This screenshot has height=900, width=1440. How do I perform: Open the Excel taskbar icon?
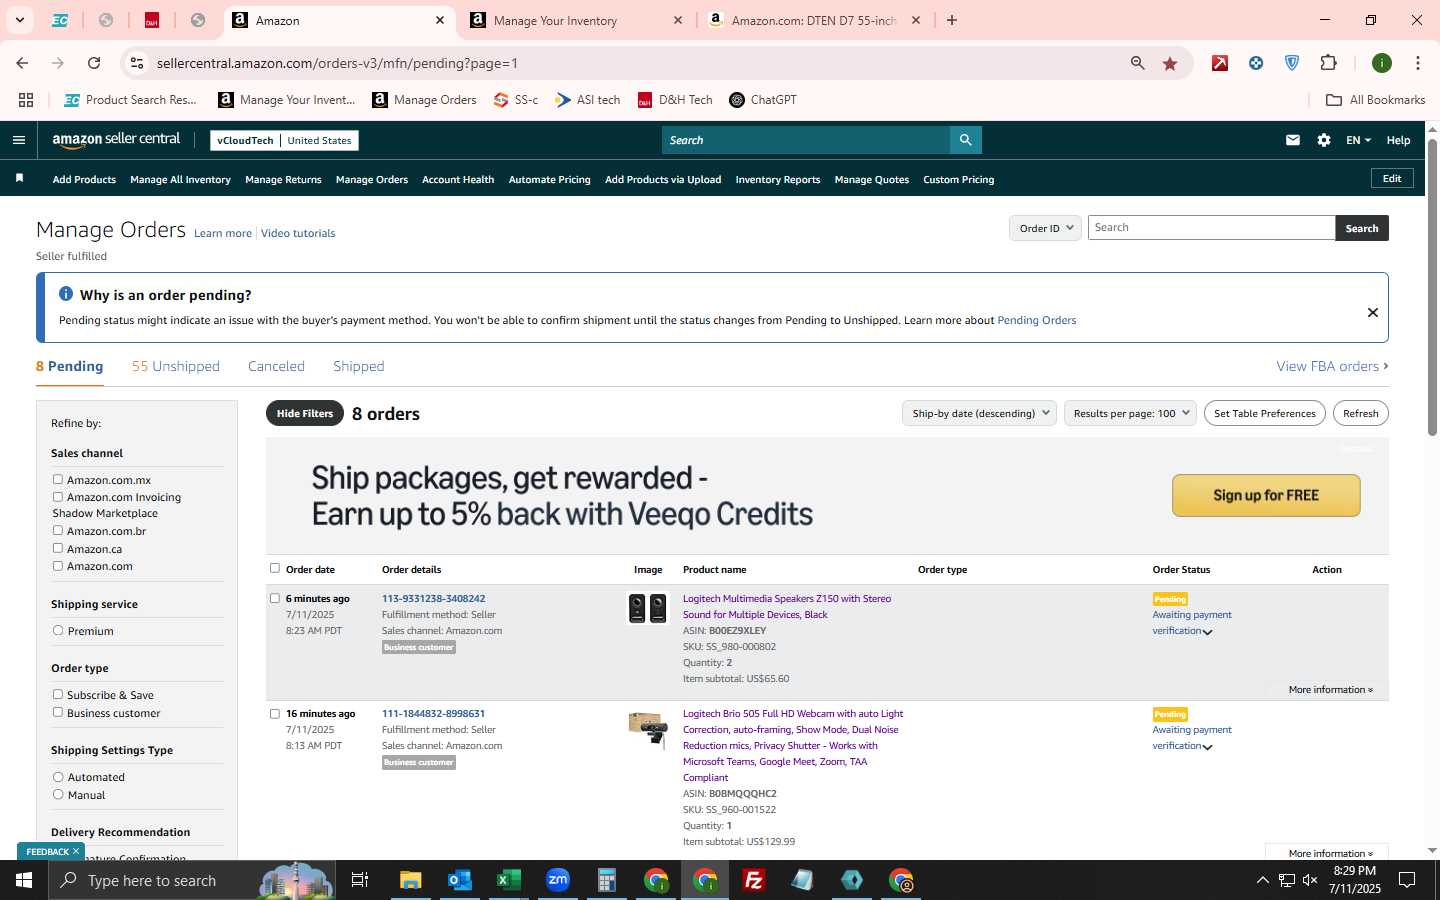(509, 880)
